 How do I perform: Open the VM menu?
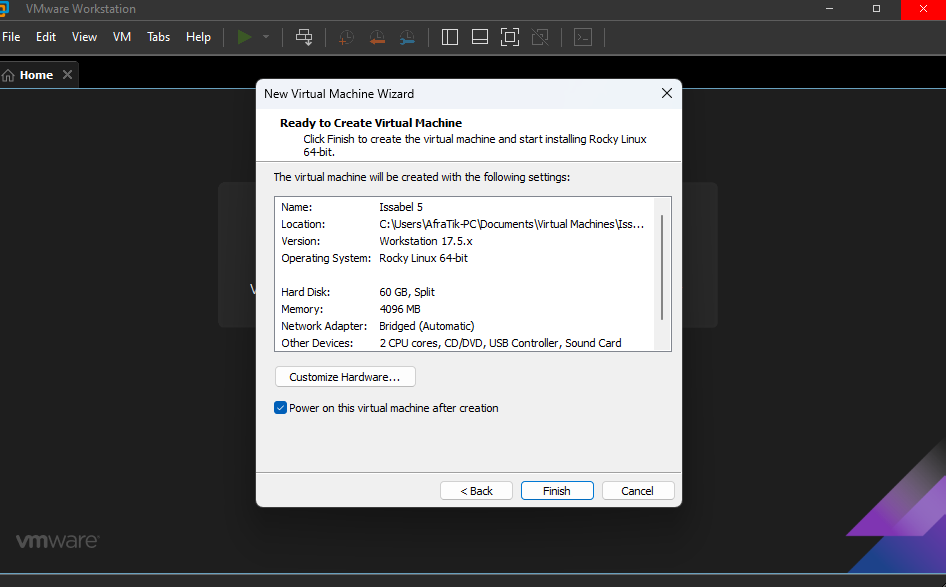122,37
